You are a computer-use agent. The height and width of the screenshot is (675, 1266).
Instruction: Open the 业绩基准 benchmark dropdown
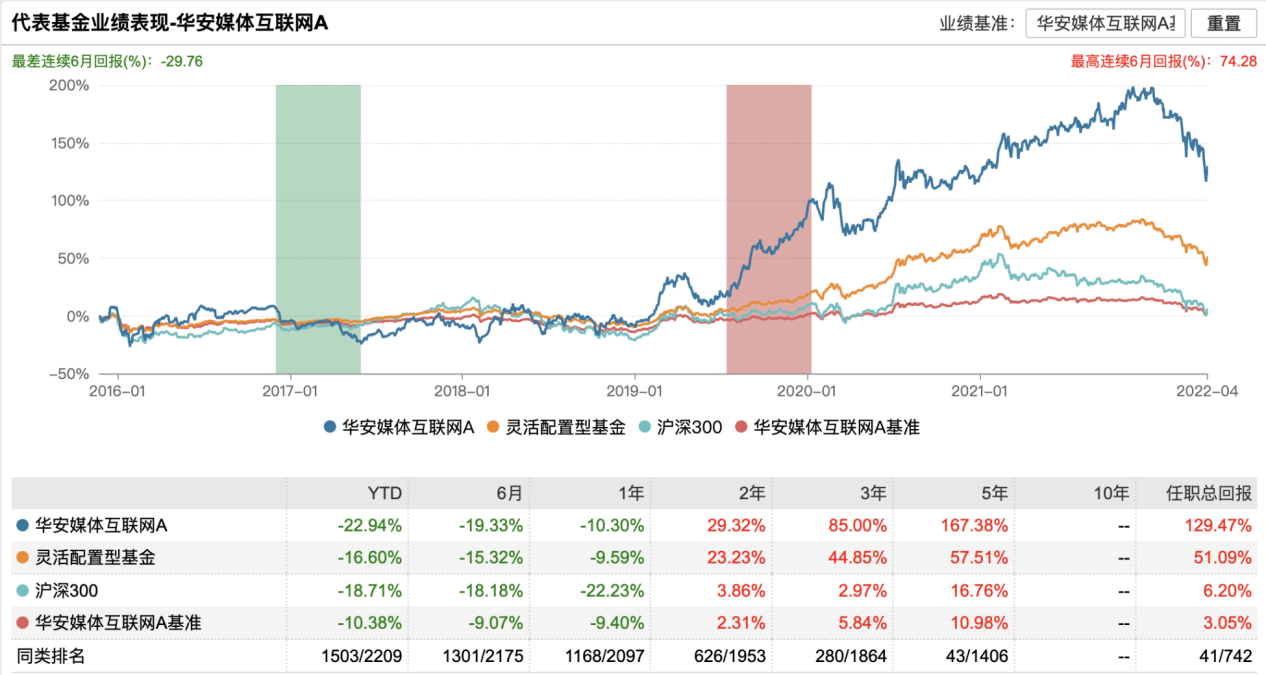point(1105,23)
